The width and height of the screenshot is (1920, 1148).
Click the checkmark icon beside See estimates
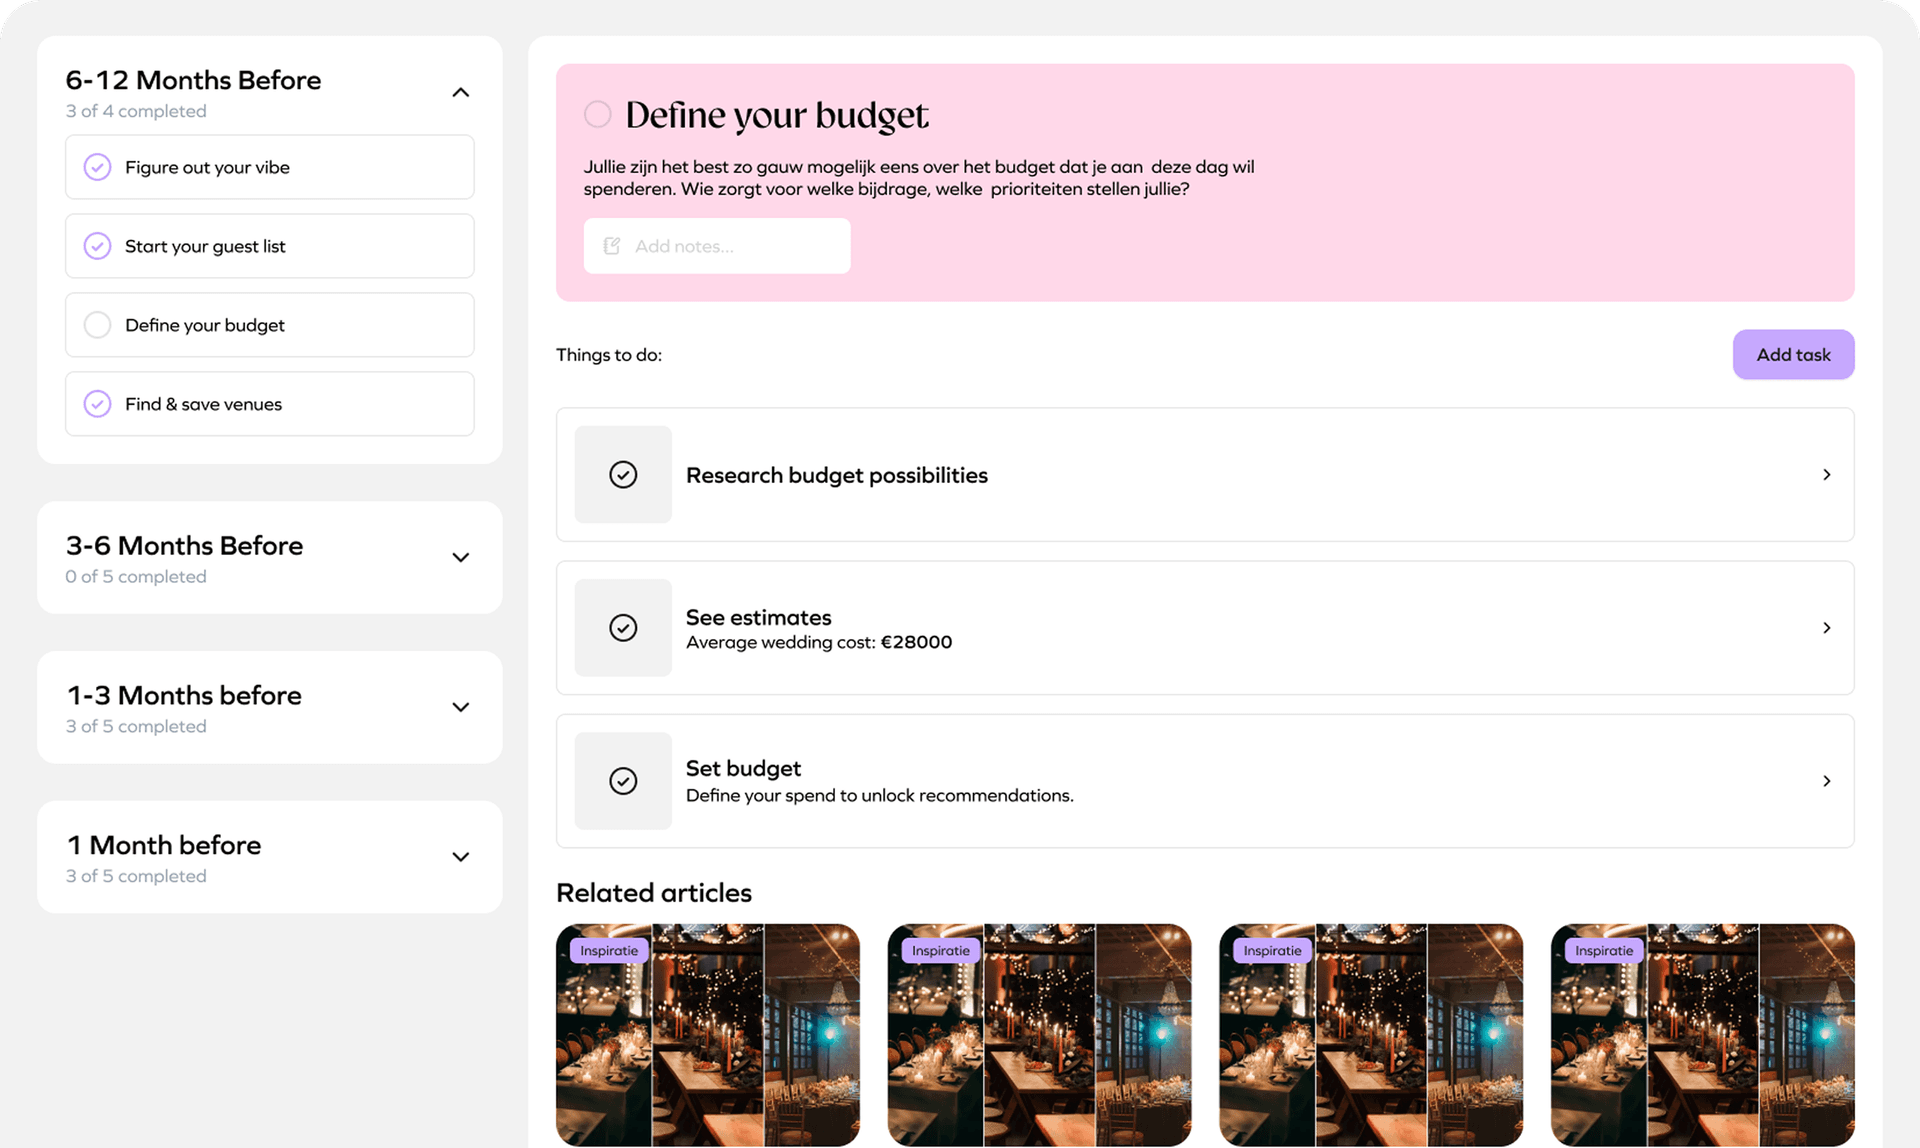click(623, 627)
